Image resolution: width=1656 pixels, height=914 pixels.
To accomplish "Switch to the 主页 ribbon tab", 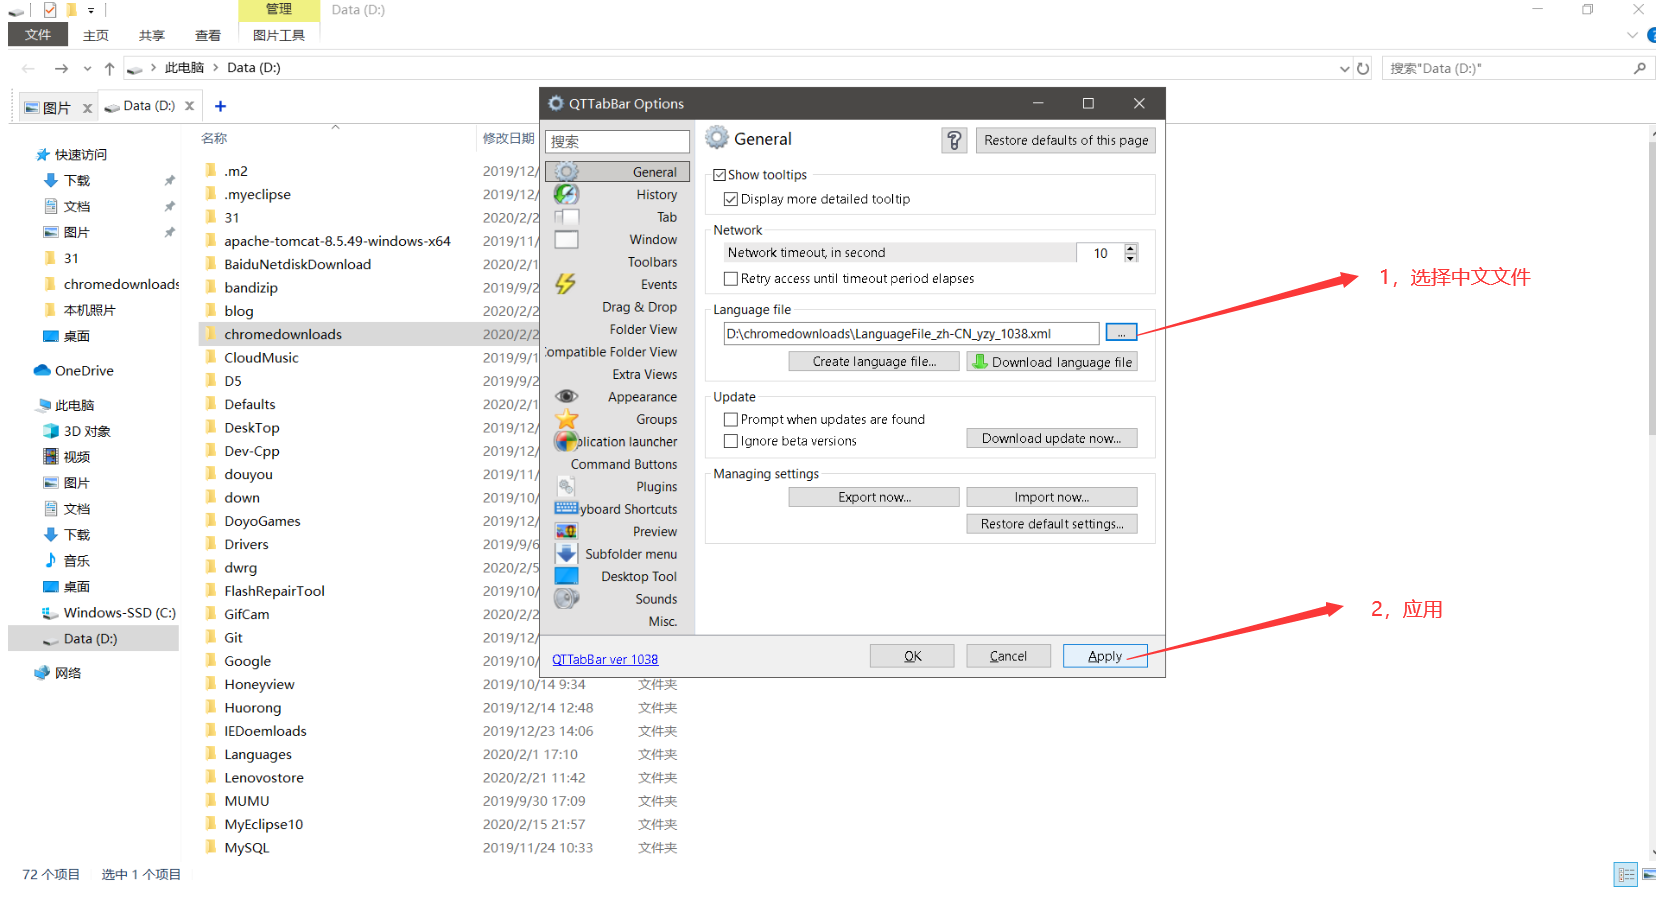I will coord(96,35).
